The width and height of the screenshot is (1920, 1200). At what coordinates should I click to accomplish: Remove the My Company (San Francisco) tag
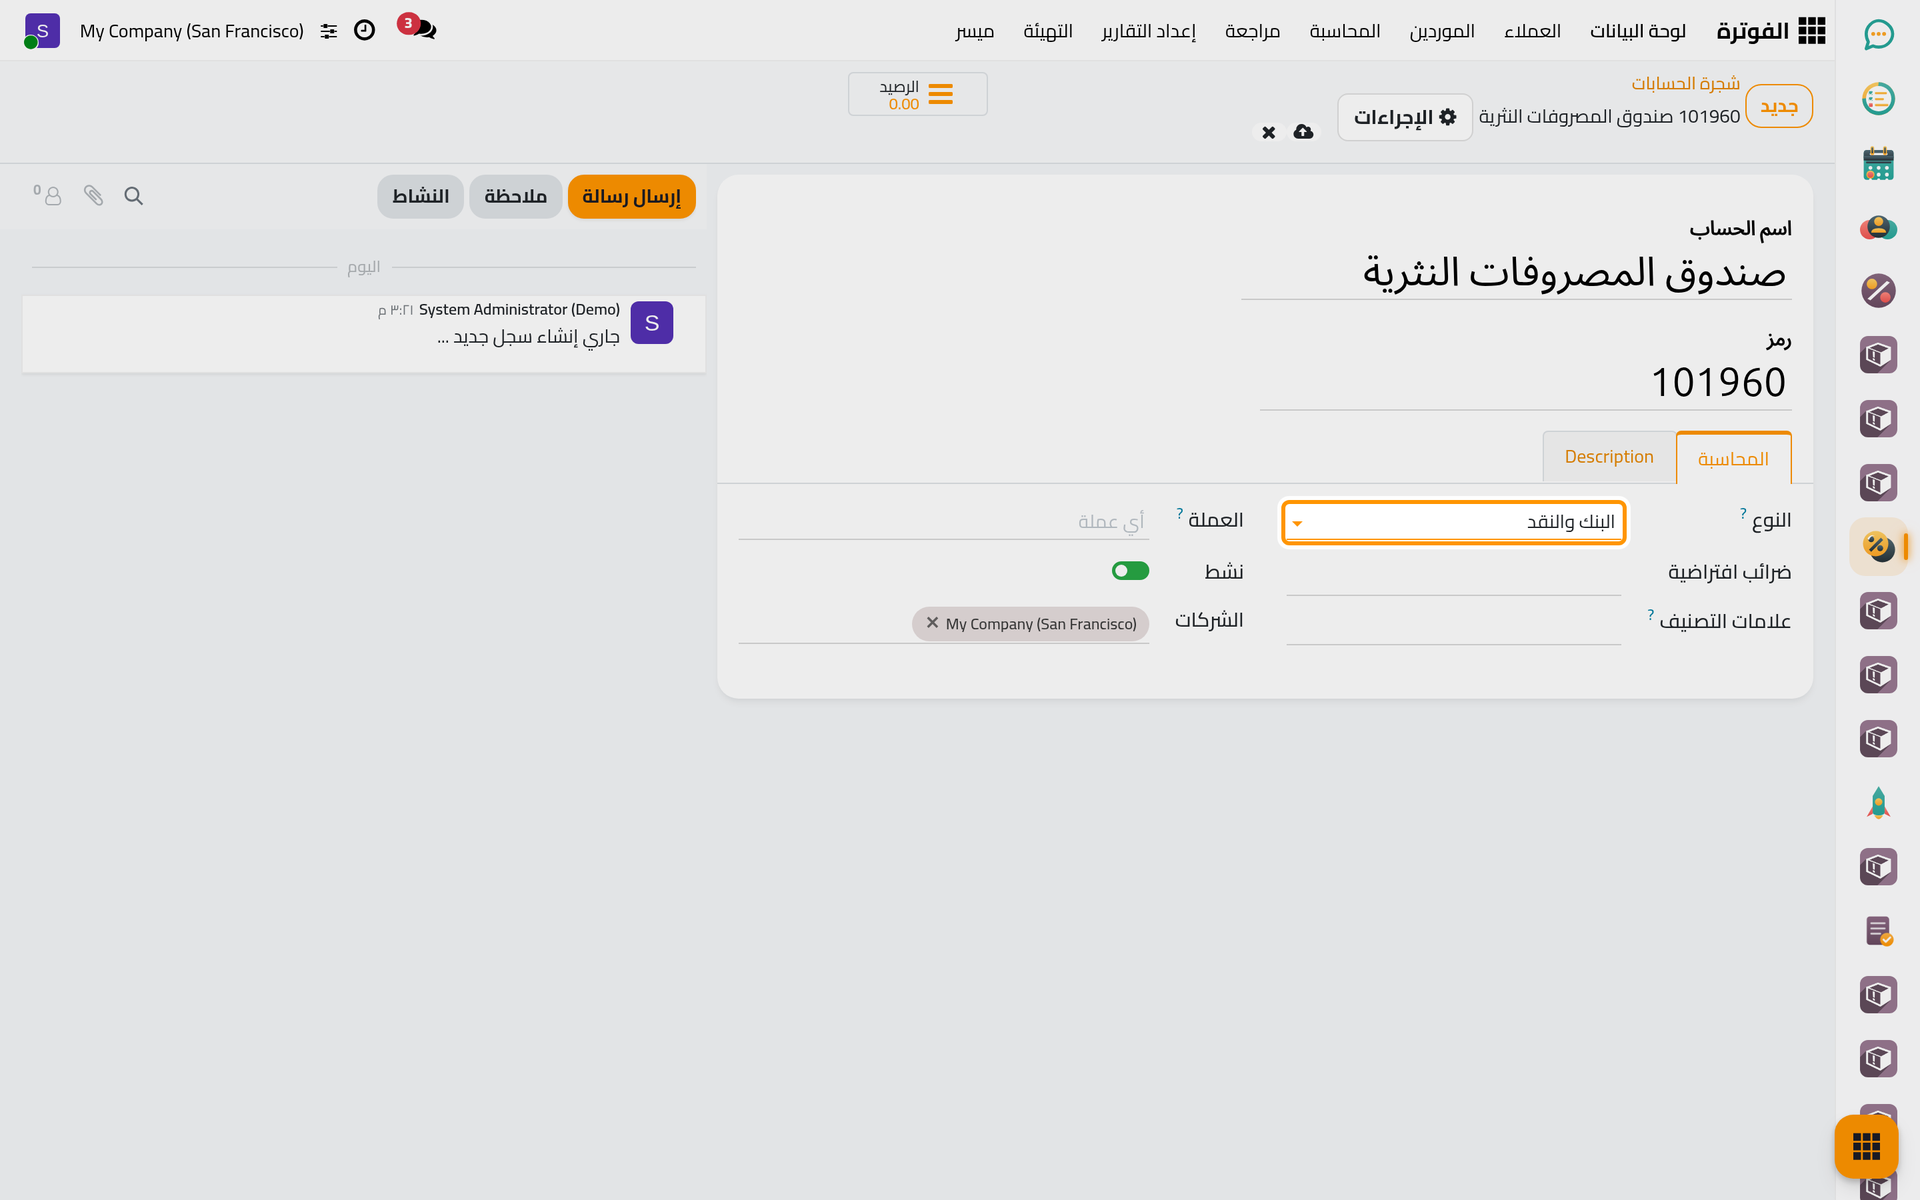(932, 622)
